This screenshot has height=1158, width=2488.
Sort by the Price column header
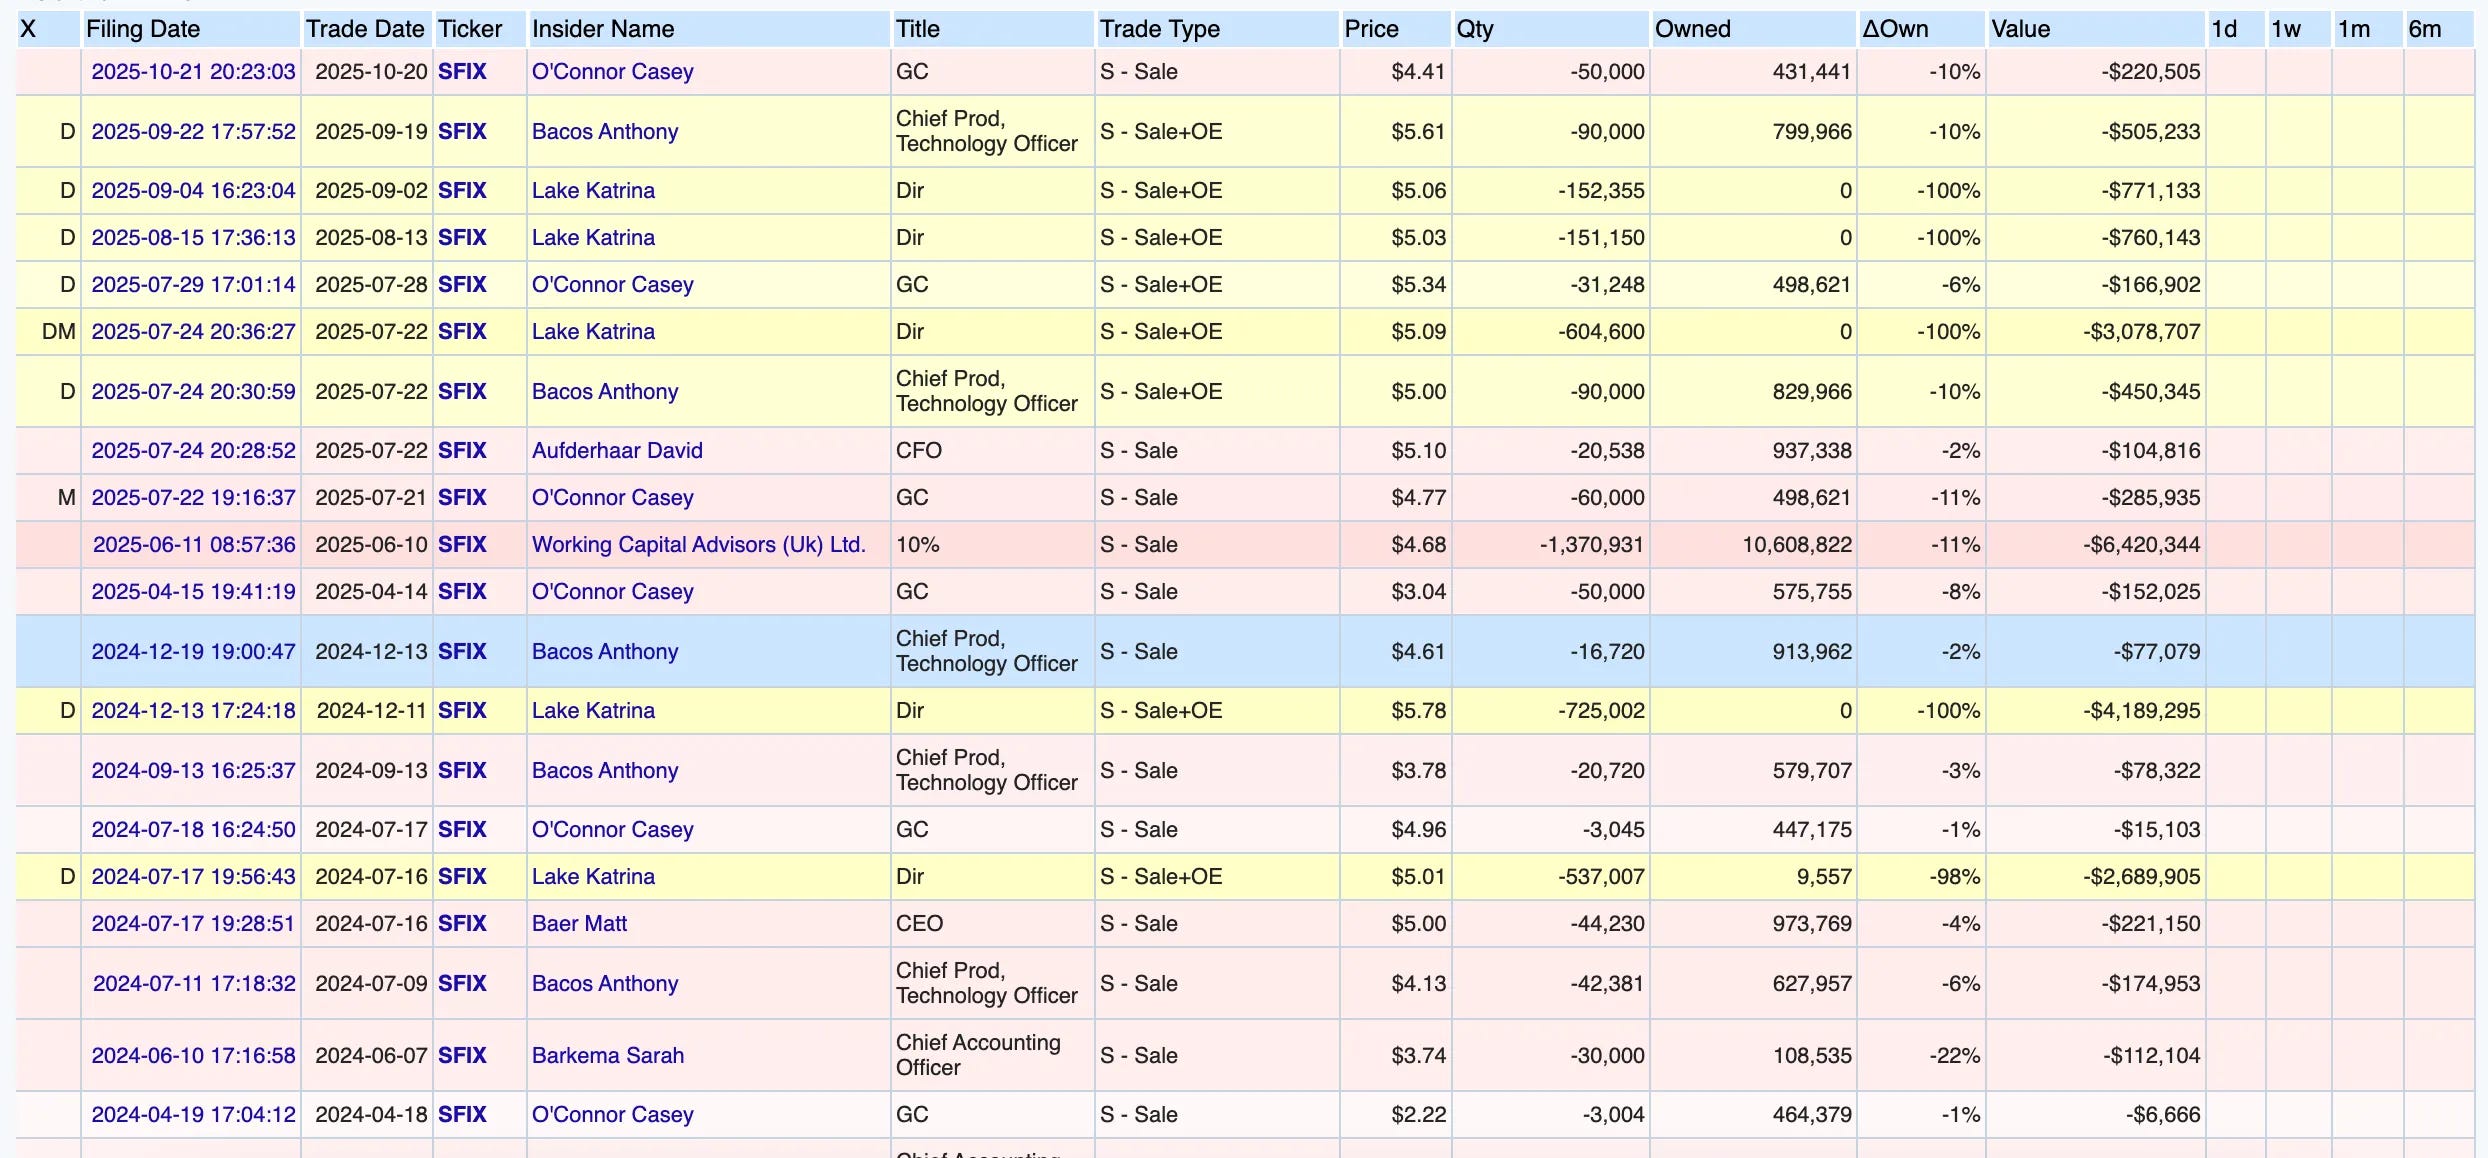pos(1371,29)
